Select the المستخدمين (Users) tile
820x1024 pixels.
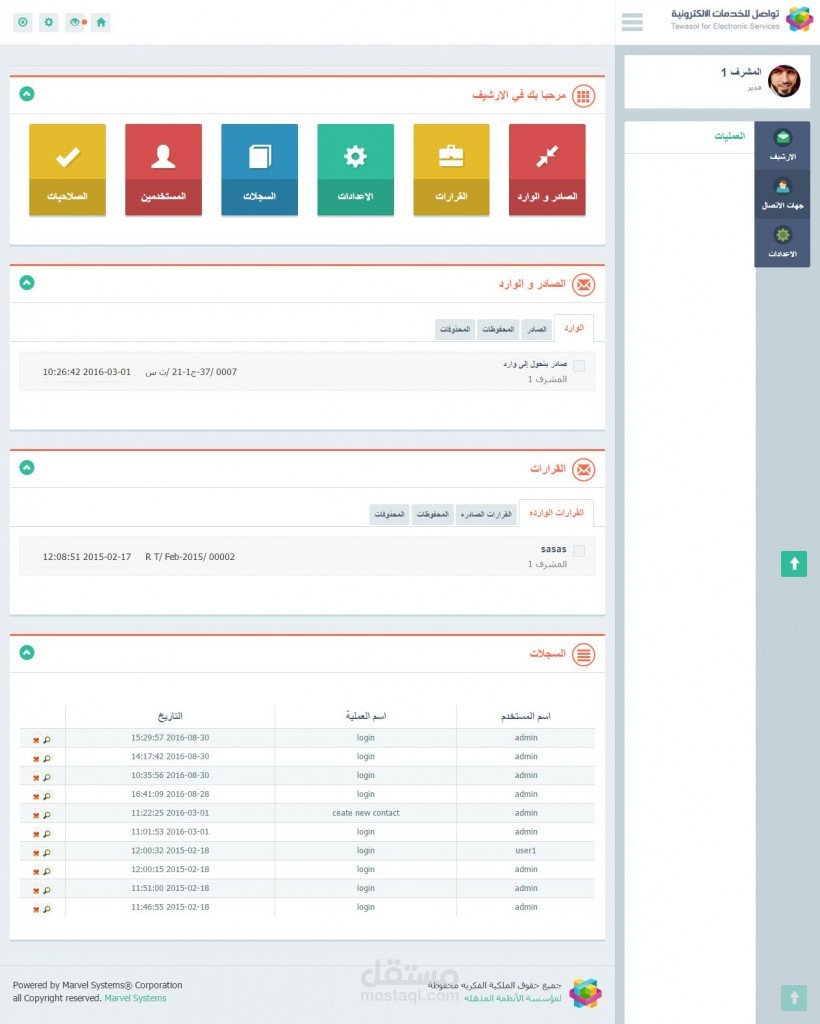click(x=163, y=167)
